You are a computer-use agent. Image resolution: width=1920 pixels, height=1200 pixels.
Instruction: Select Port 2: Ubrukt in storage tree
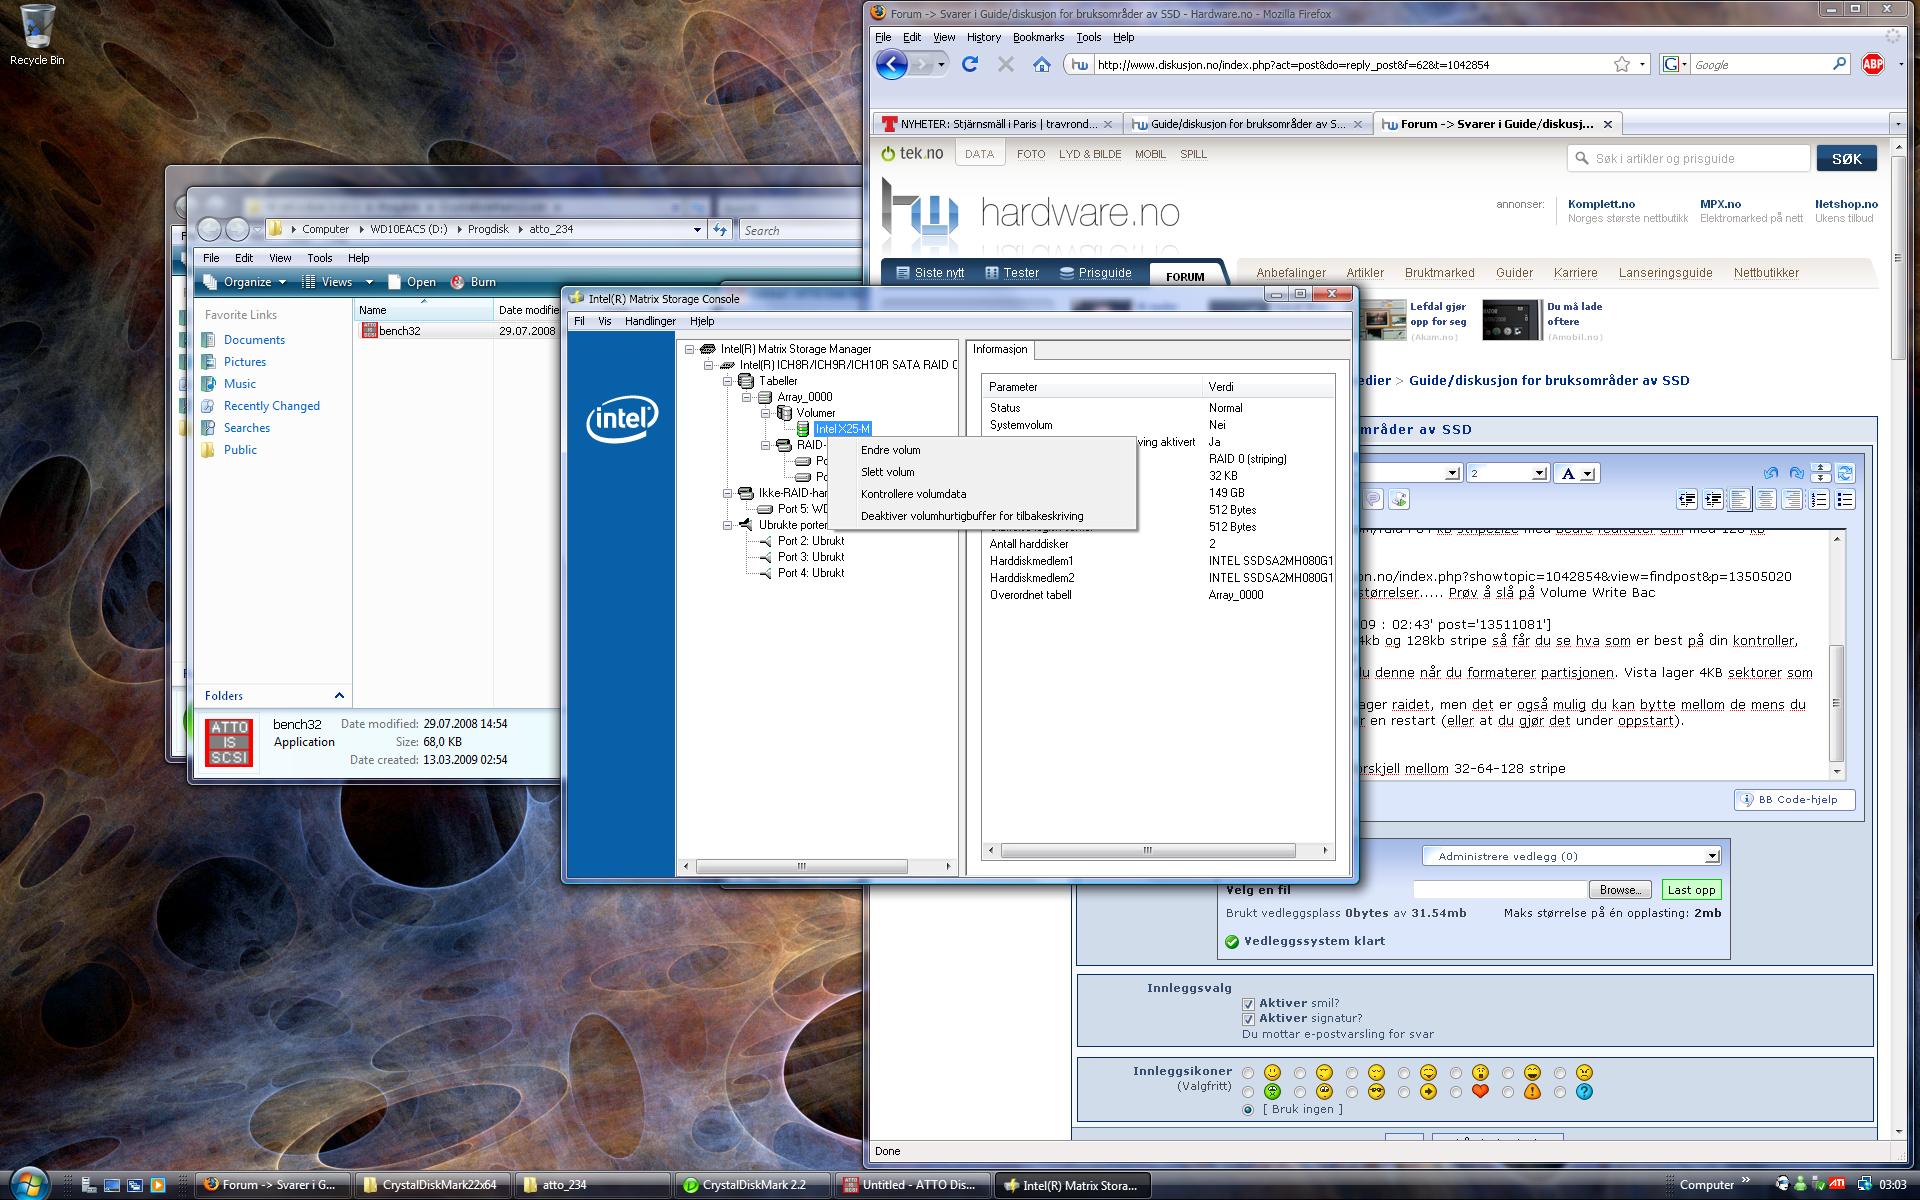pyautogui.click(x=810, y=541)
